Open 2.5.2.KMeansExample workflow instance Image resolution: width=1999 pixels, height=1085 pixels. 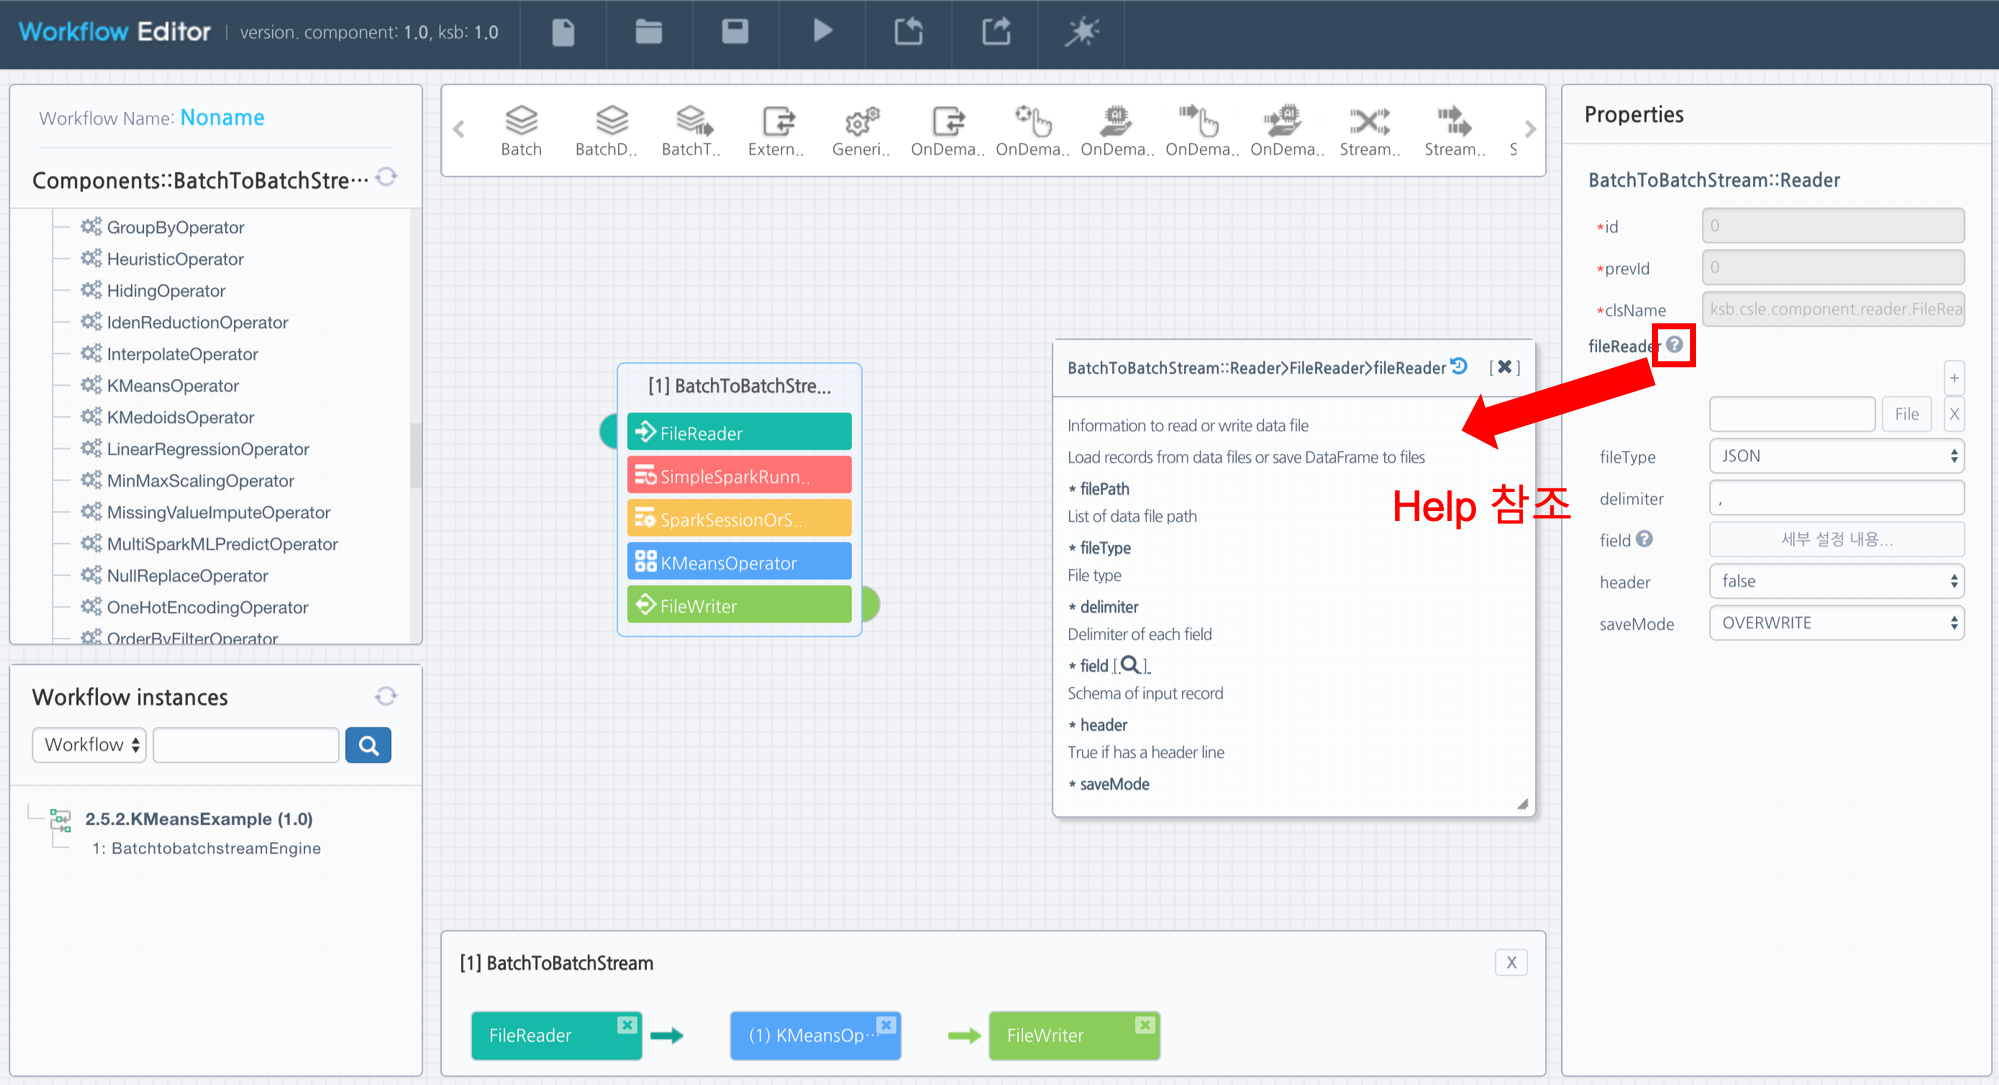coord(199,819)
